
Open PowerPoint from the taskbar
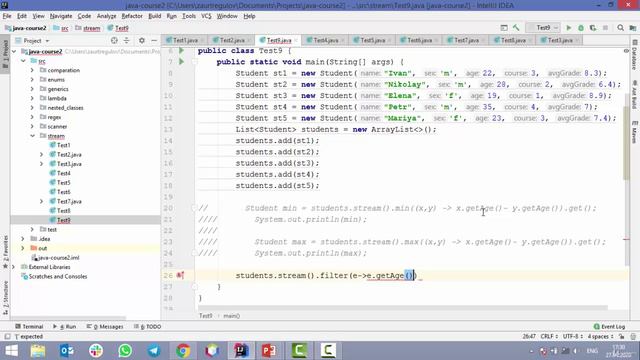pyautogui.click(x=269, y=351)
